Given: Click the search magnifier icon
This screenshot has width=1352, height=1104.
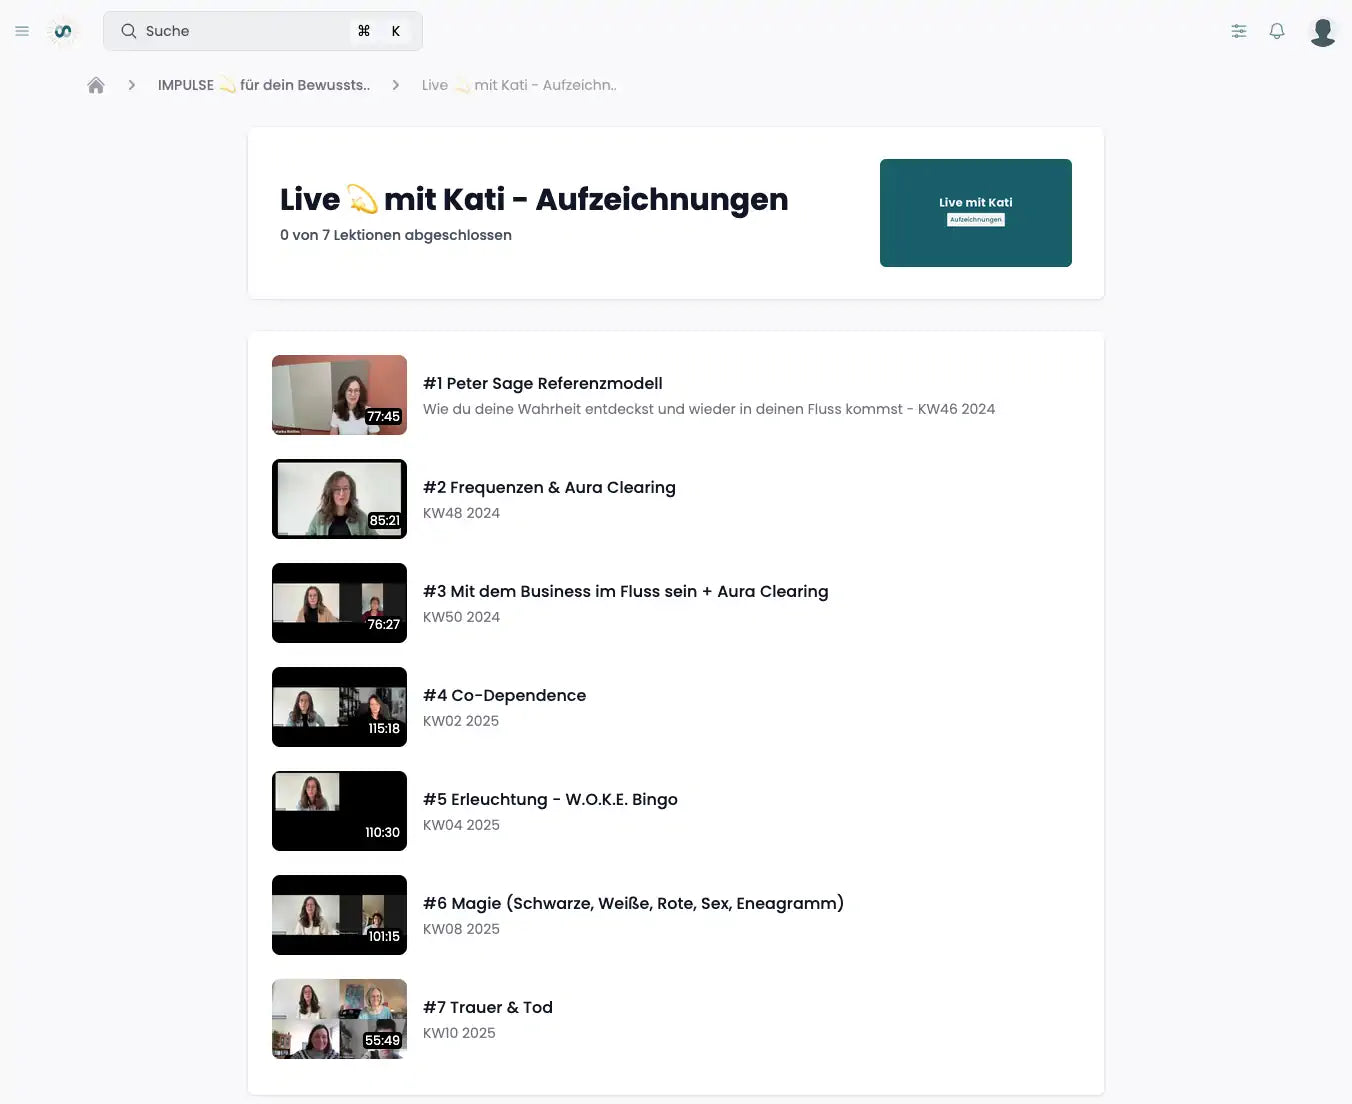Looking at the screenshot, I should point(129,31).
